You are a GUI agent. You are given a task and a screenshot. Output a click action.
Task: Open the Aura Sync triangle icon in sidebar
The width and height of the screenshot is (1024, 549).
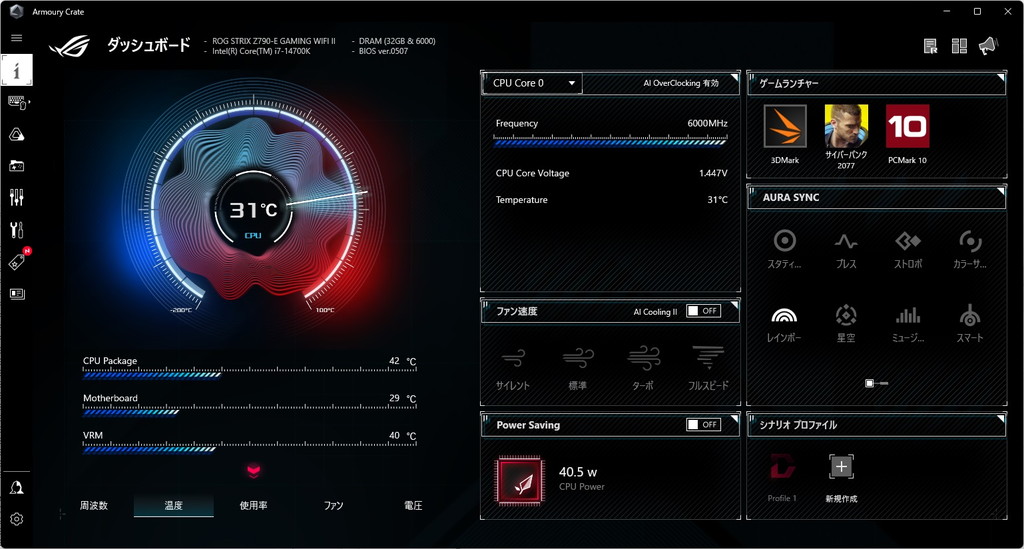point(17,134)
